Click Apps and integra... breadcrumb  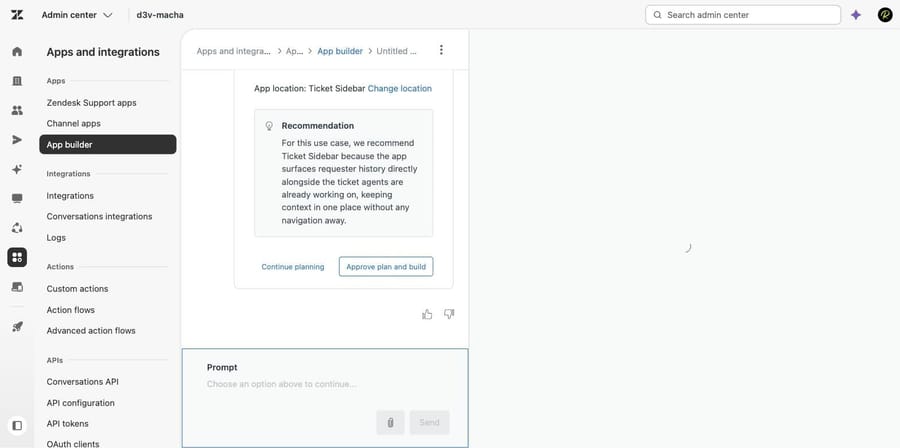click(234, 51)
